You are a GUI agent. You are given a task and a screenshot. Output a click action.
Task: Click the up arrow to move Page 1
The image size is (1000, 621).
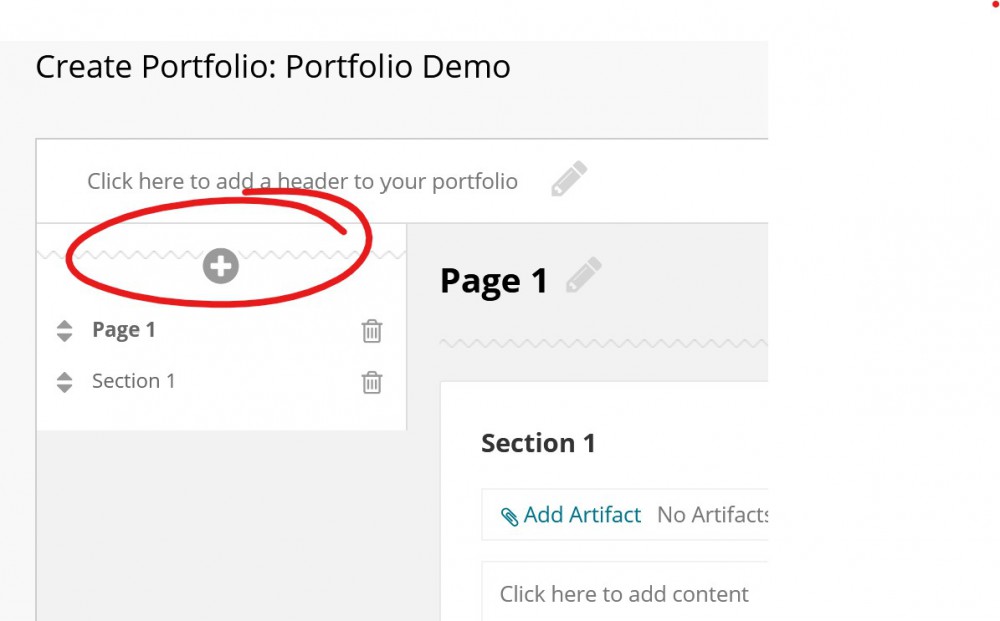(x=64, y=323)
